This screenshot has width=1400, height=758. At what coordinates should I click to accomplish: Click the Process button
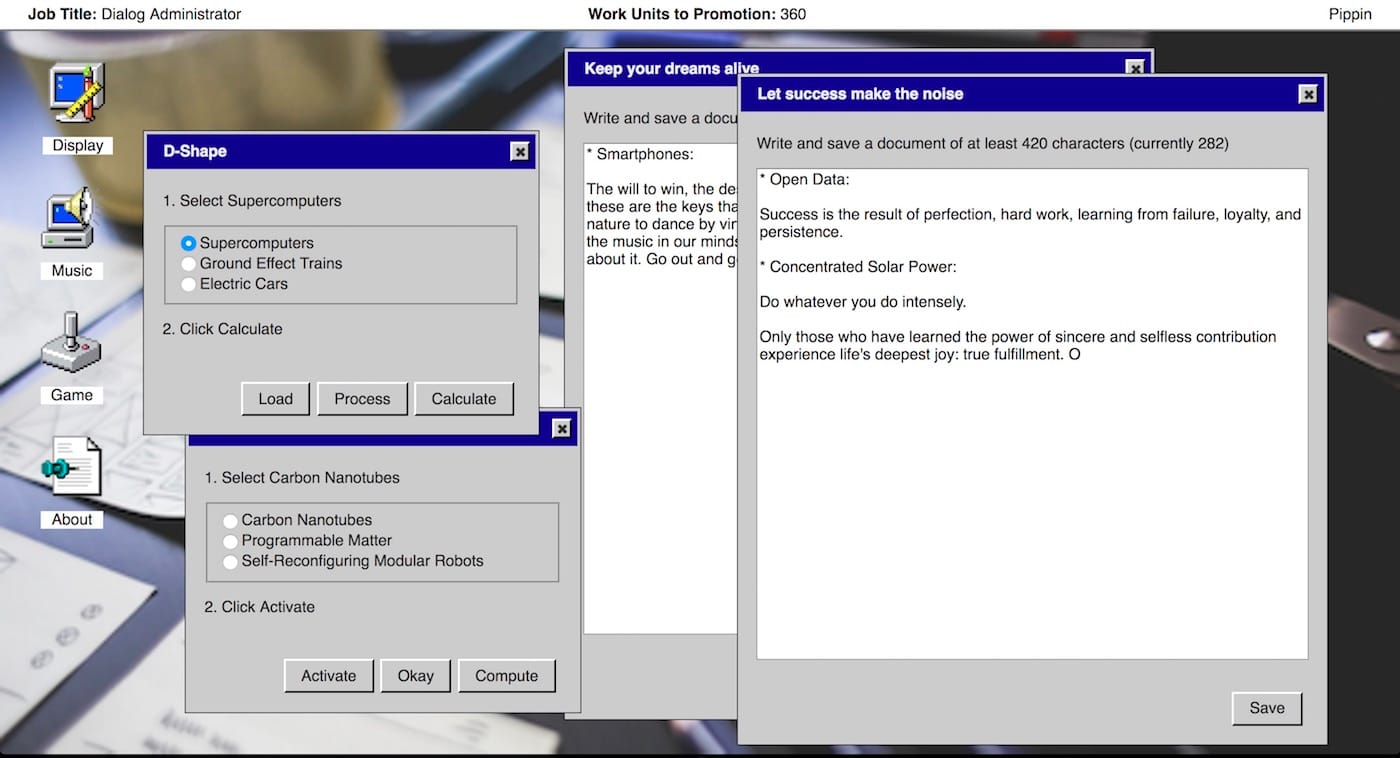(x=362, y=398)
